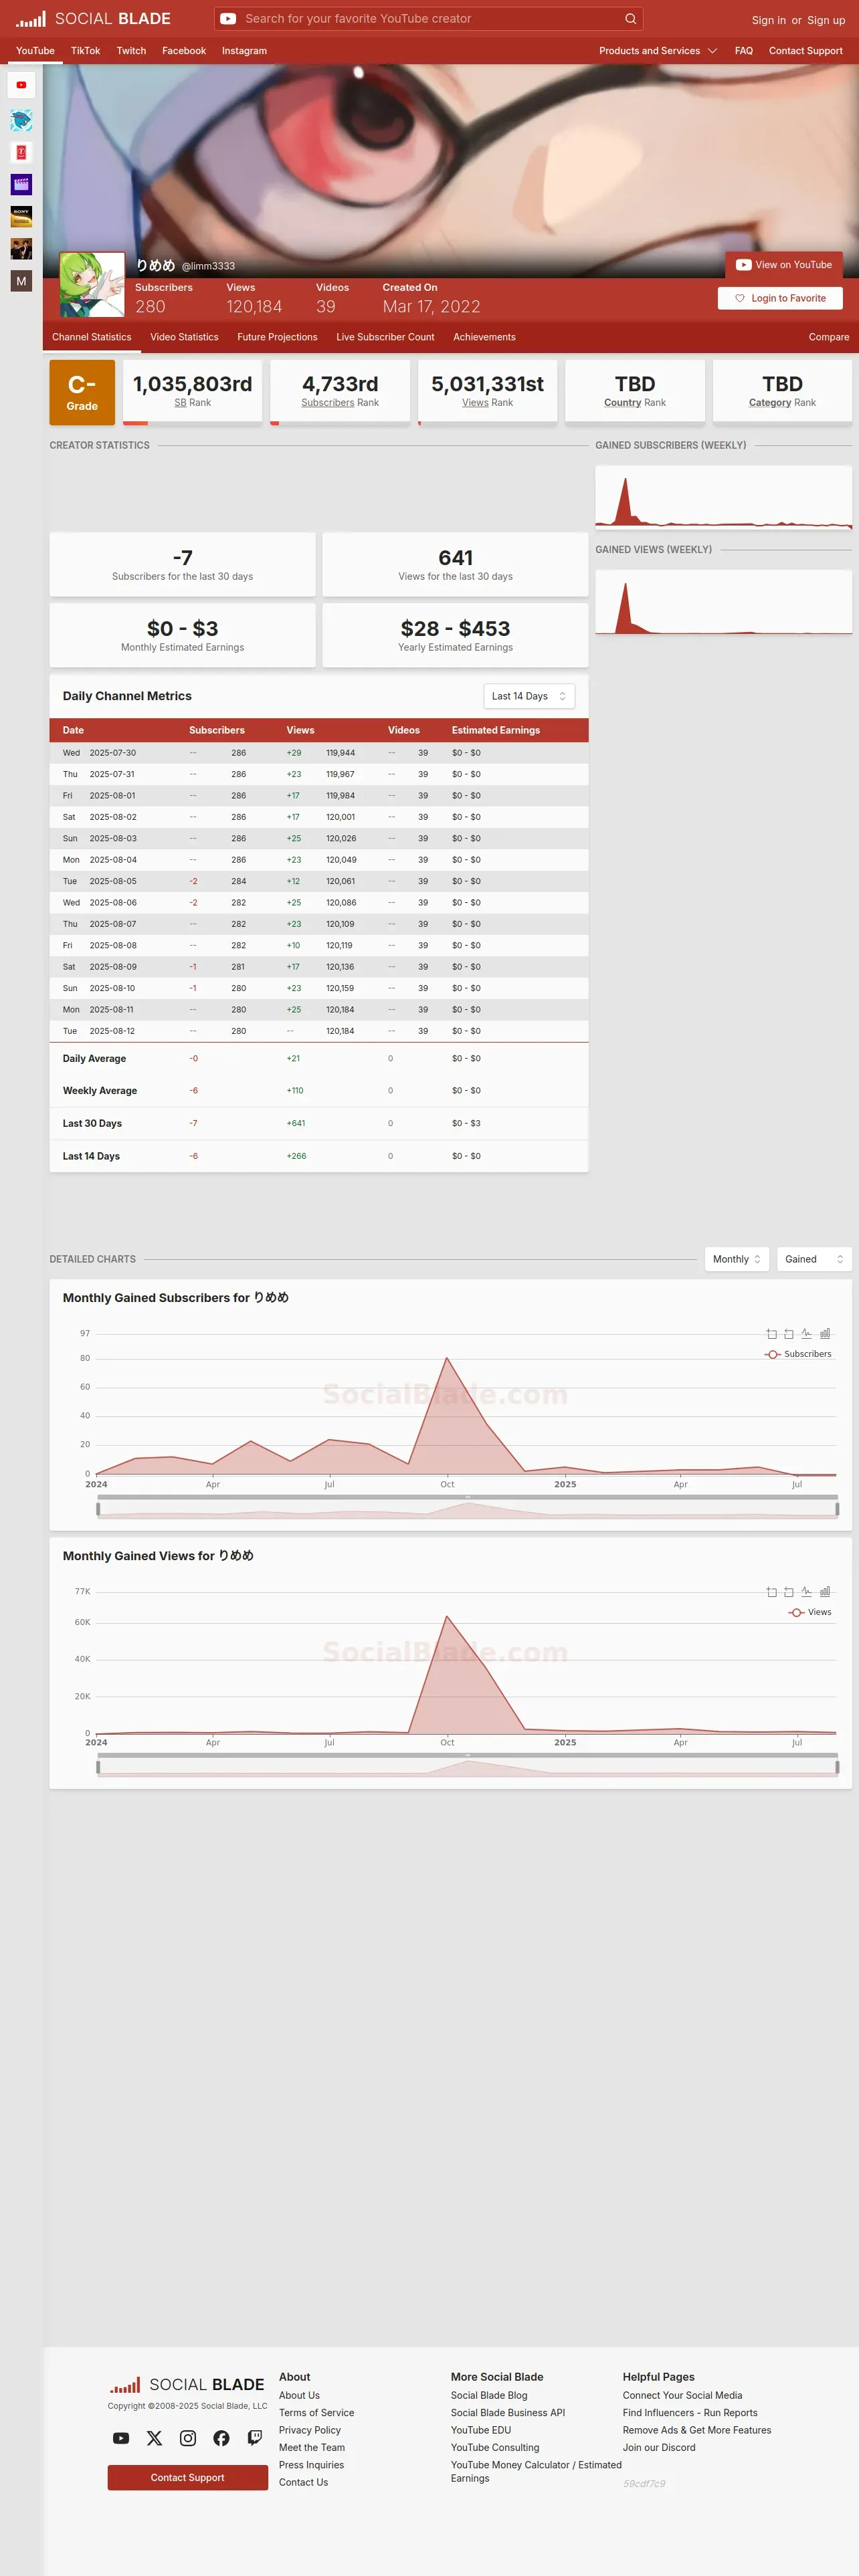Open the Monthly interval dropdown
The width and height of the screenshot is (859, 2576).
coord(737,1259)
